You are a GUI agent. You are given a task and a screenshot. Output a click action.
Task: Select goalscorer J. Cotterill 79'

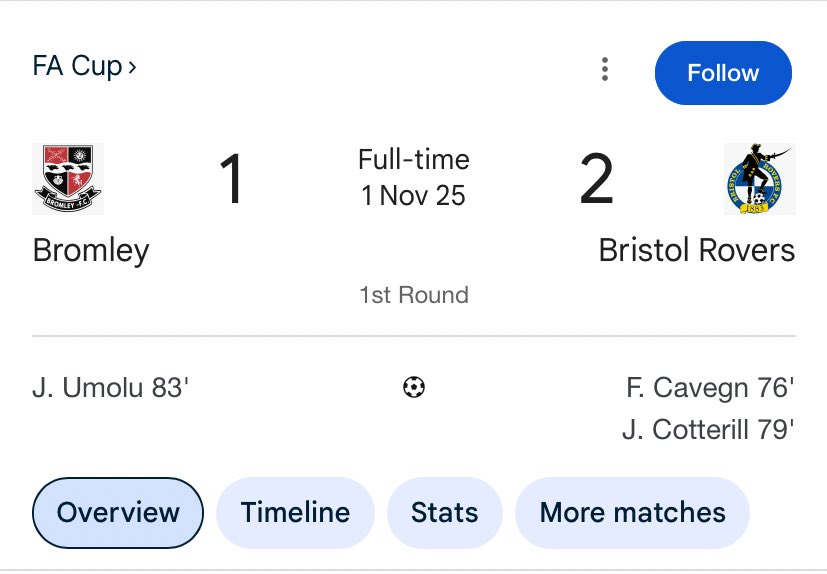(x=708, y=430)
